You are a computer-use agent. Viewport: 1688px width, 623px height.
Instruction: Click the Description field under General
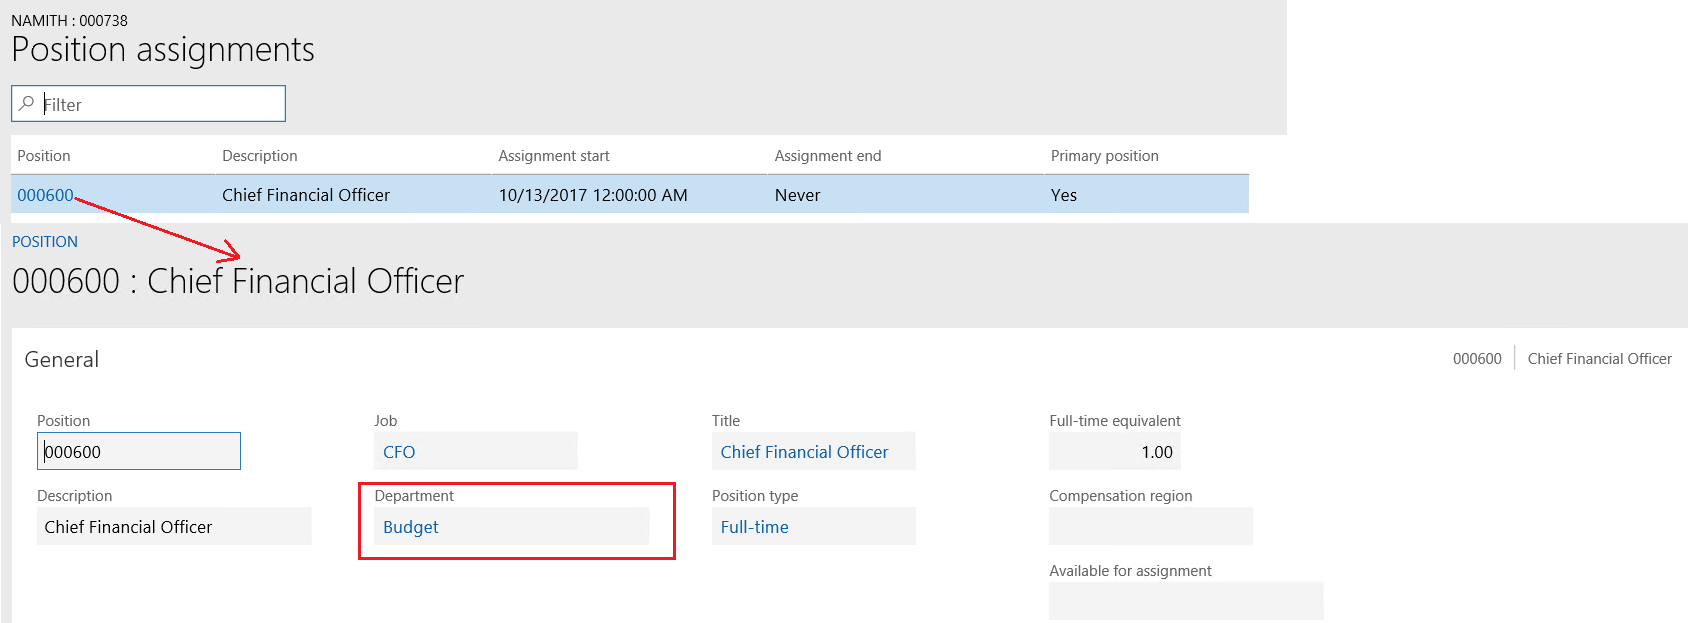click(x=174, y=527)
